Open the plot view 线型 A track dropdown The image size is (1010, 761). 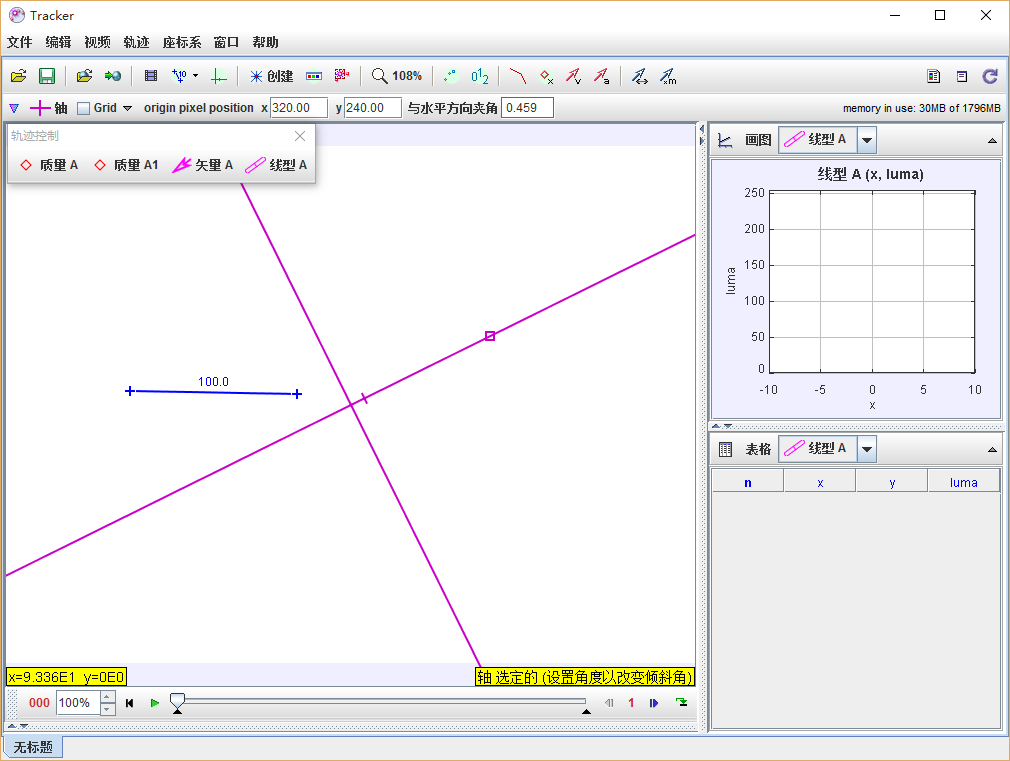point(867,140)
